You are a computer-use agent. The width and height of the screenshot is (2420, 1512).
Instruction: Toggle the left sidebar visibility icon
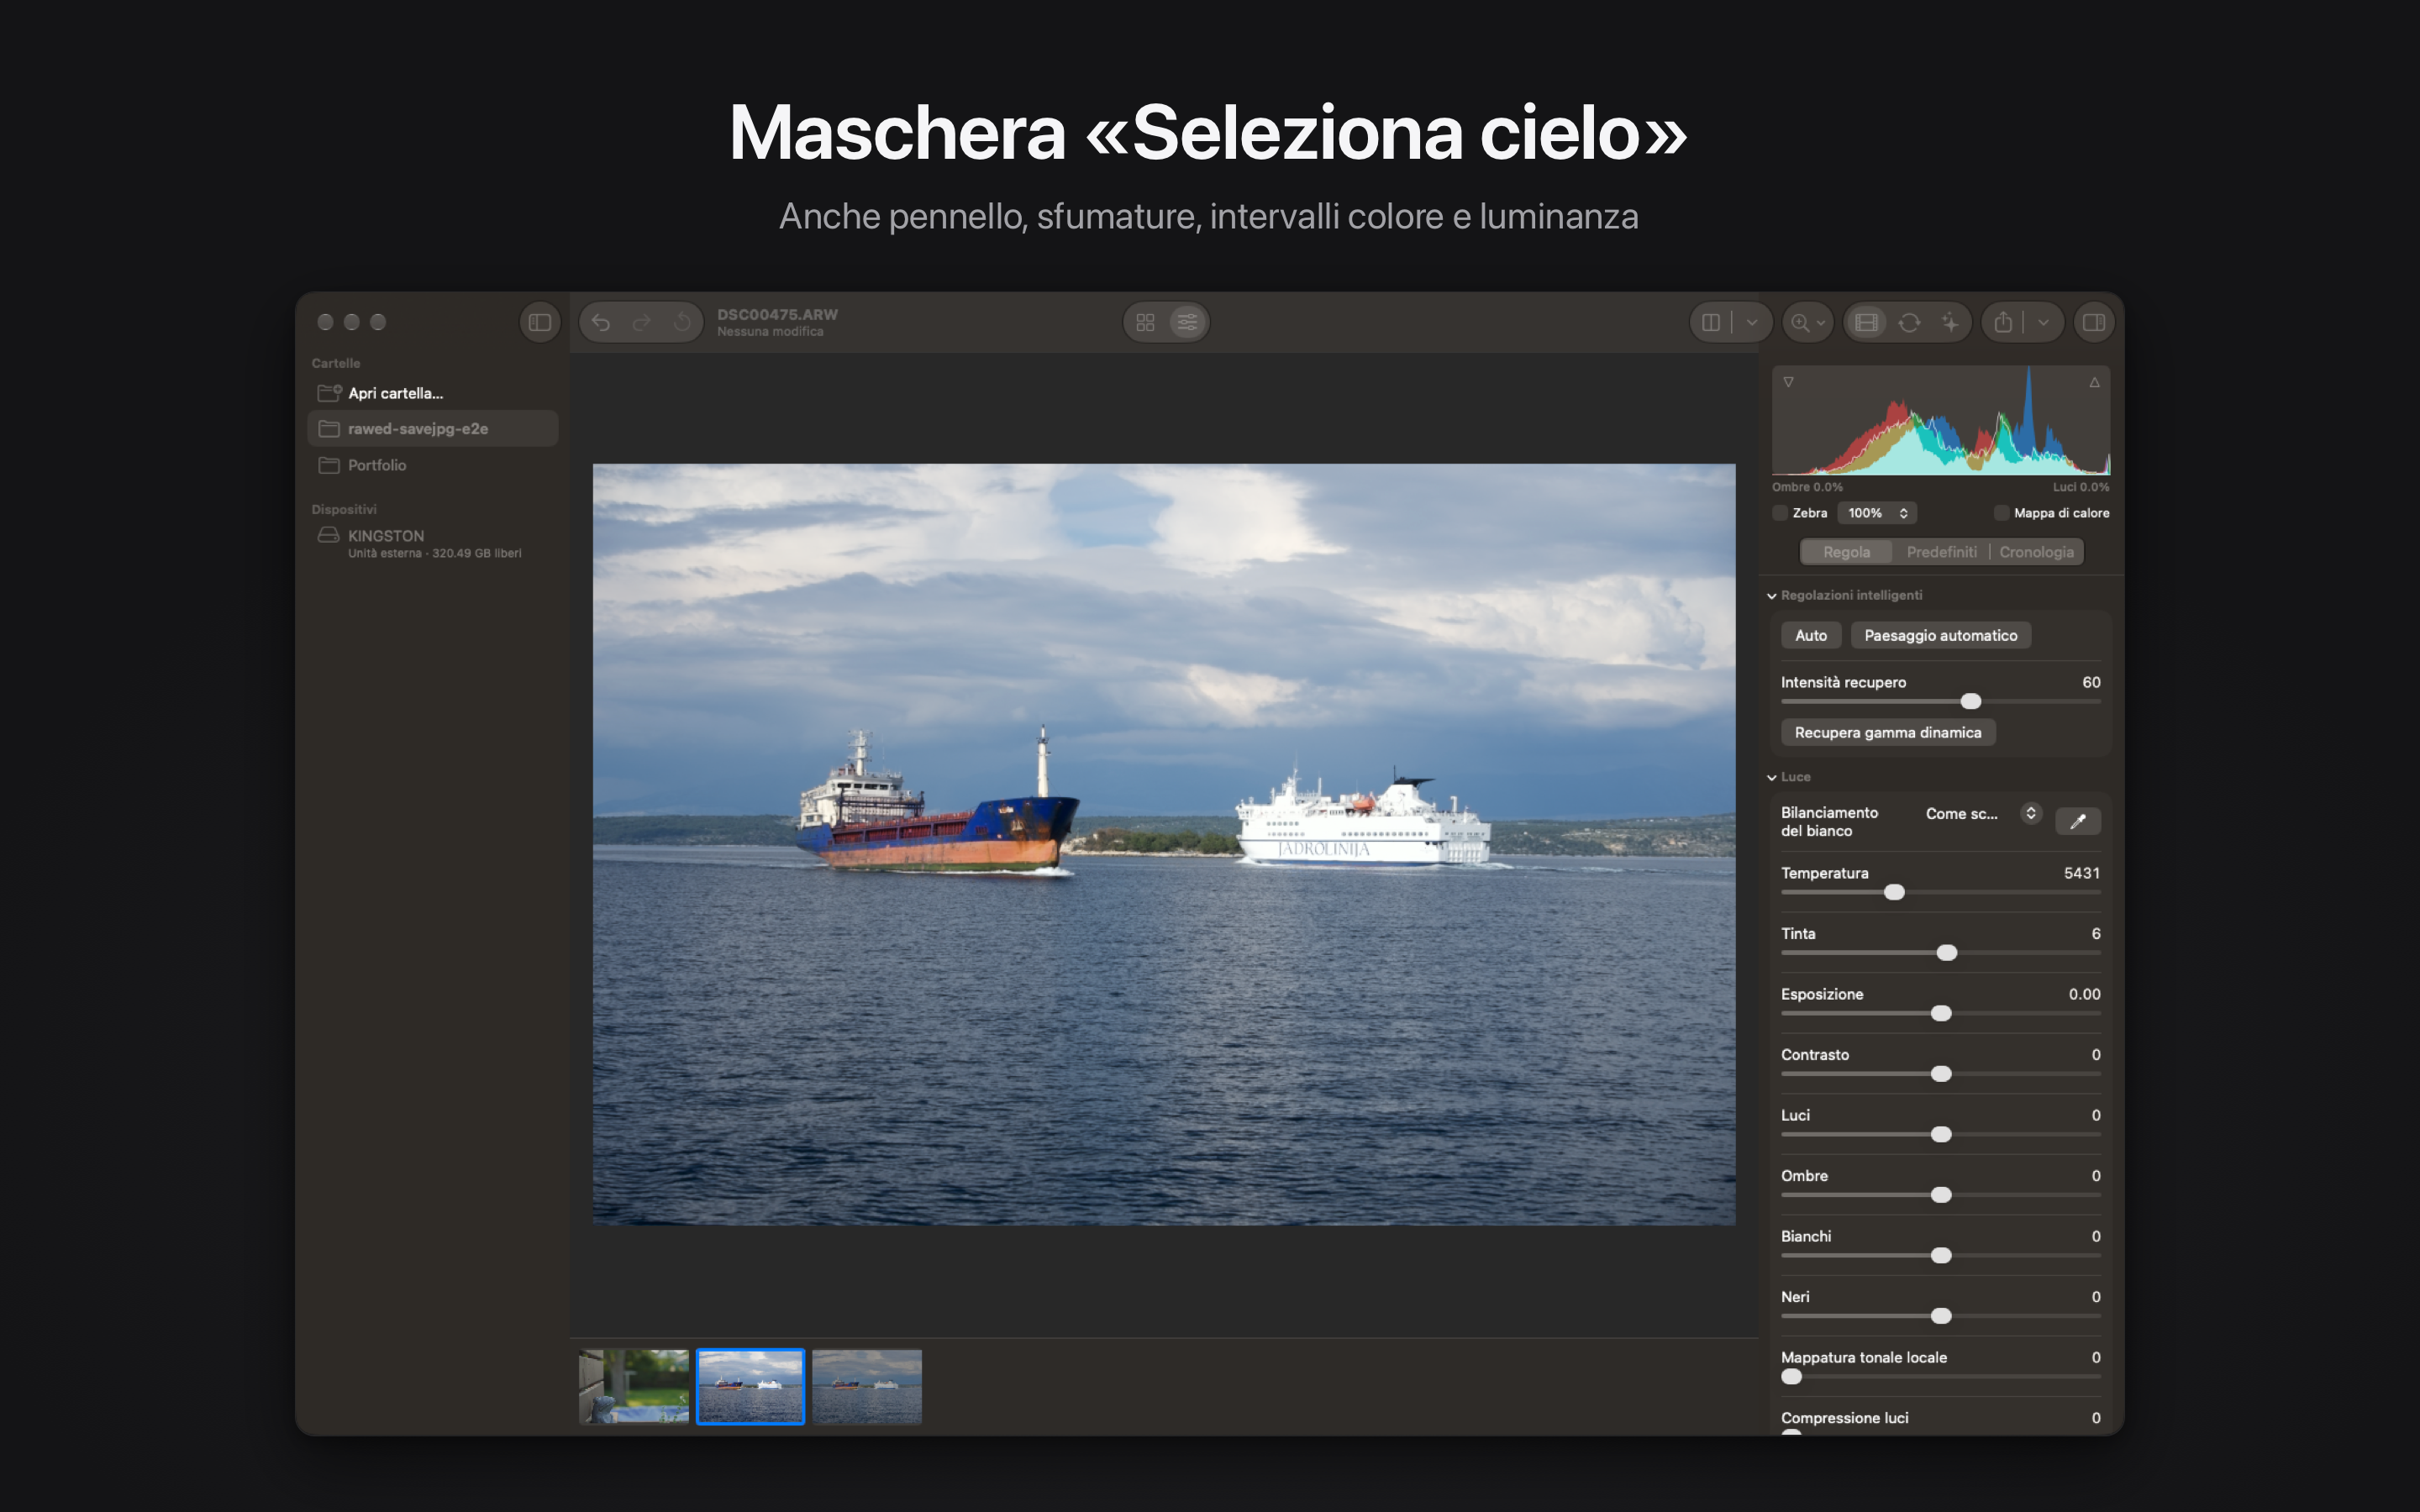coord(540,322)
